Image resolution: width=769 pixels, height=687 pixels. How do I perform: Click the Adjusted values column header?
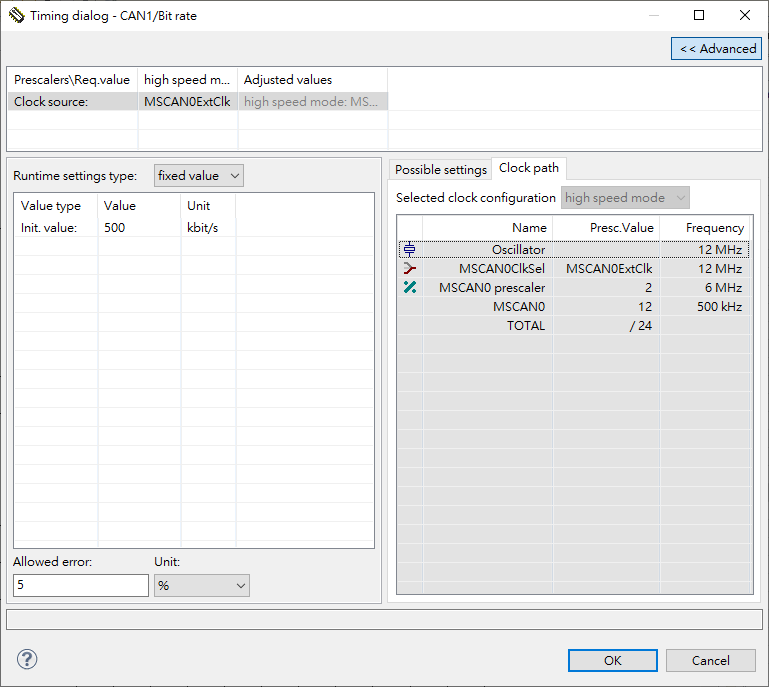point(312,79)
